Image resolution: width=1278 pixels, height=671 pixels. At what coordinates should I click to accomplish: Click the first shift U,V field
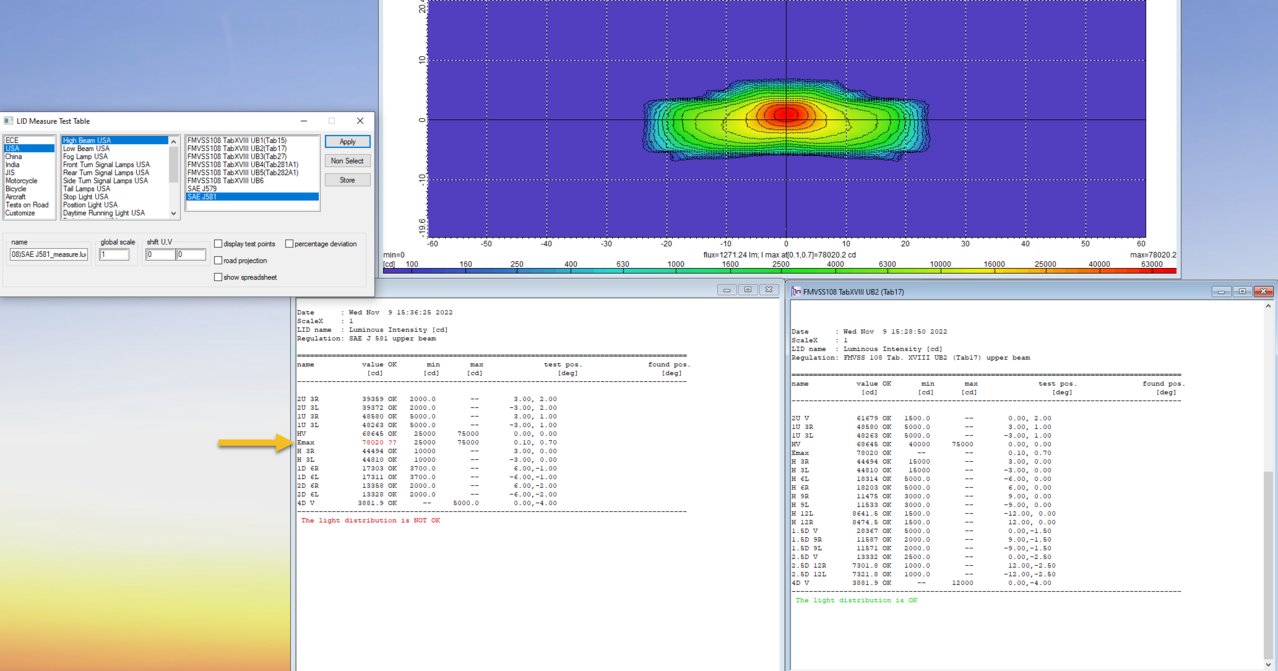coord(160,255)
